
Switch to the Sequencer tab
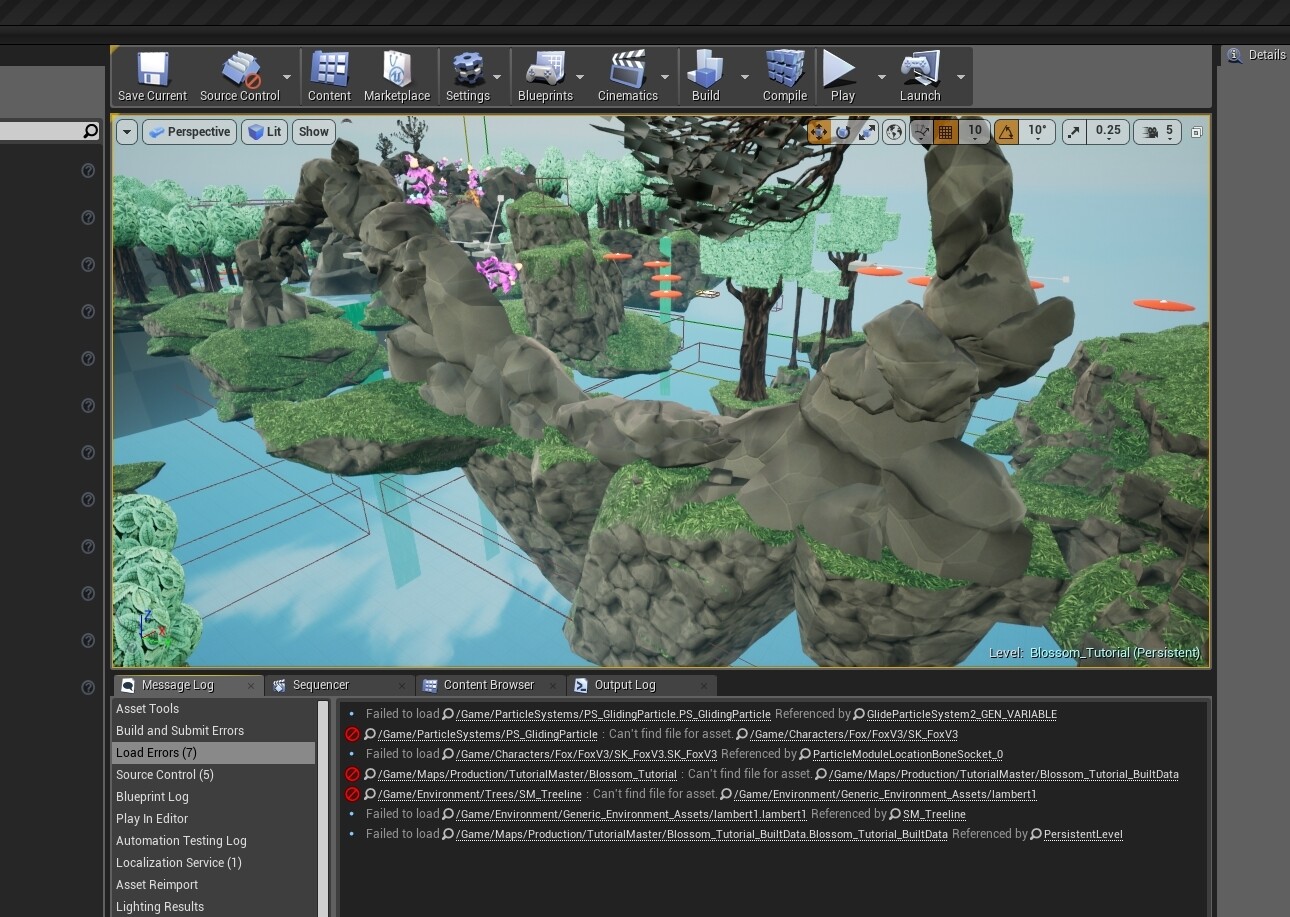320,685
